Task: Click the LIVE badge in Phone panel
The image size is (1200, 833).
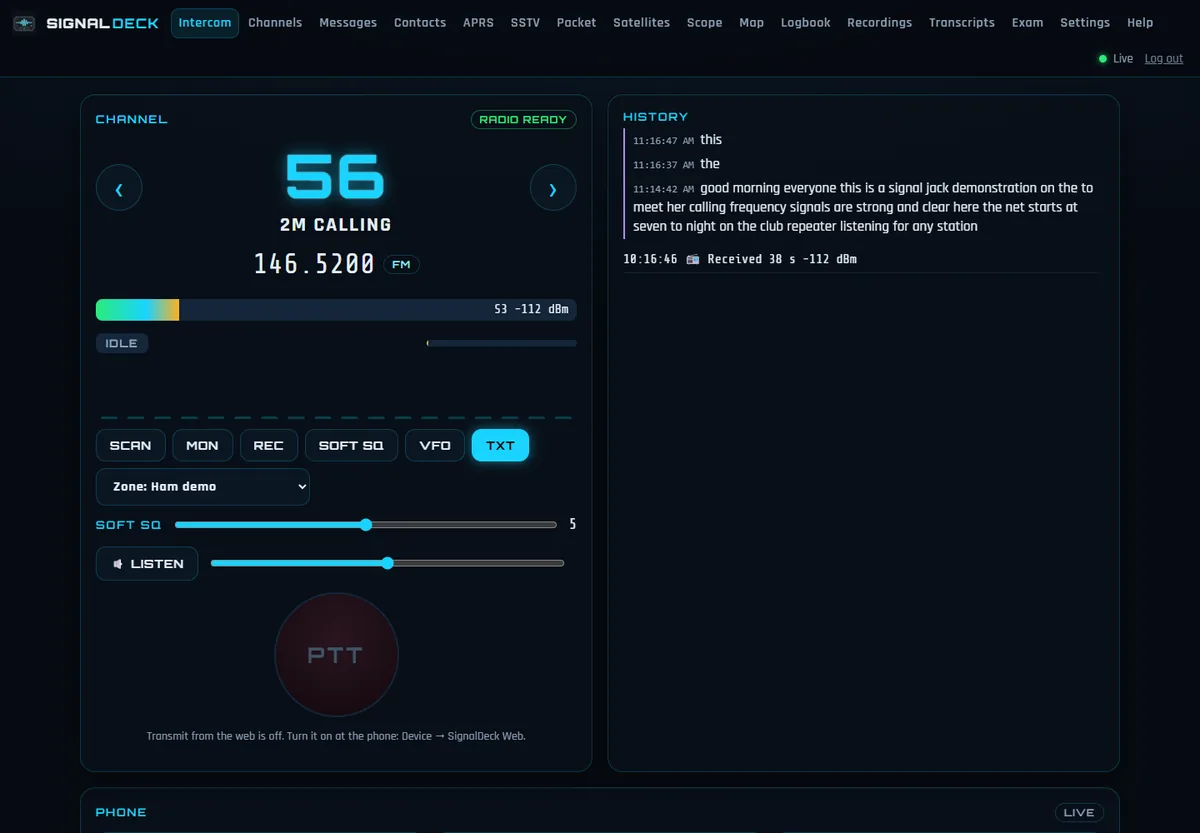Action: (x=1079, y=812)
